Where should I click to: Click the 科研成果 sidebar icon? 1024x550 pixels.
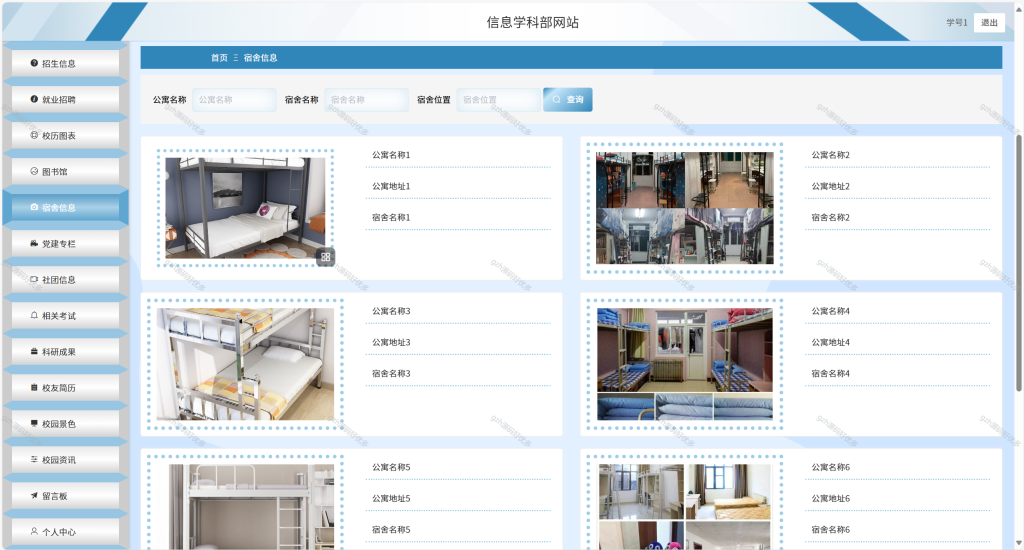(x=34, y=351)
